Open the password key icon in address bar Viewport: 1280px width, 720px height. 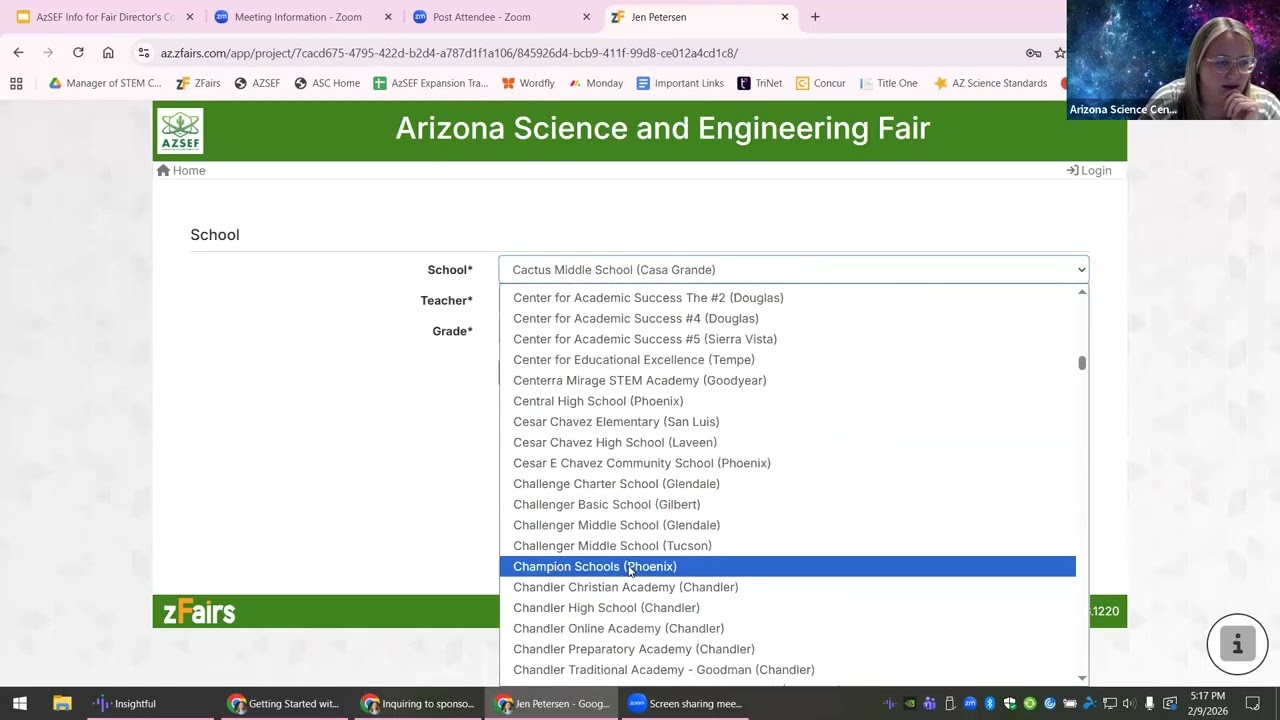(x=1033, y=53)
